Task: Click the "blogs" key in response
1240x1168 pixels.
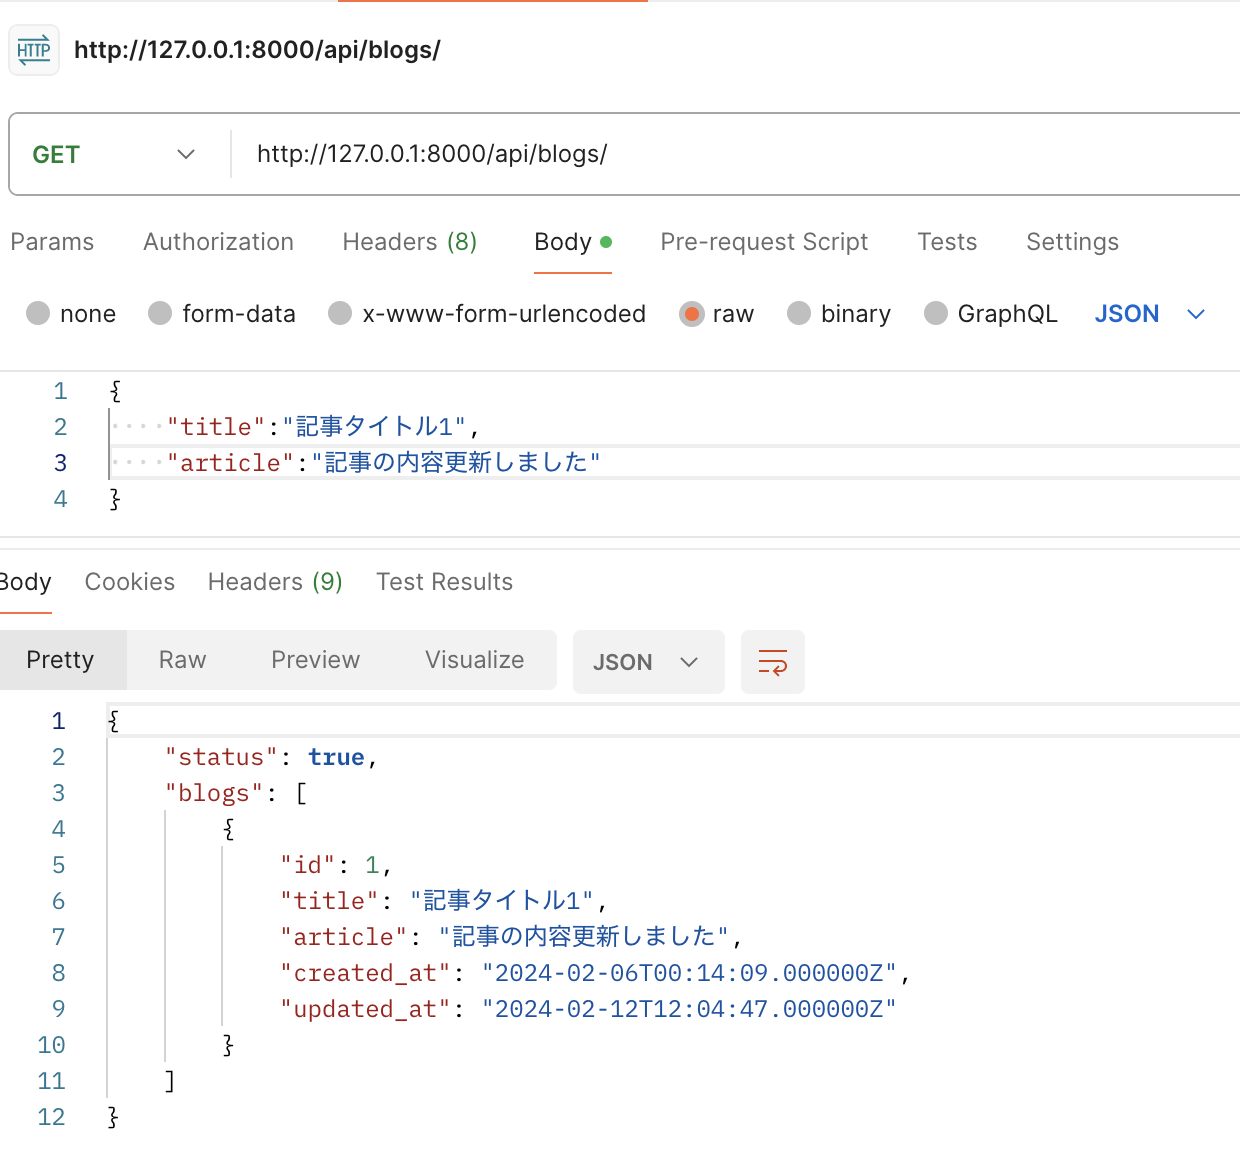Action: point(214,793)
